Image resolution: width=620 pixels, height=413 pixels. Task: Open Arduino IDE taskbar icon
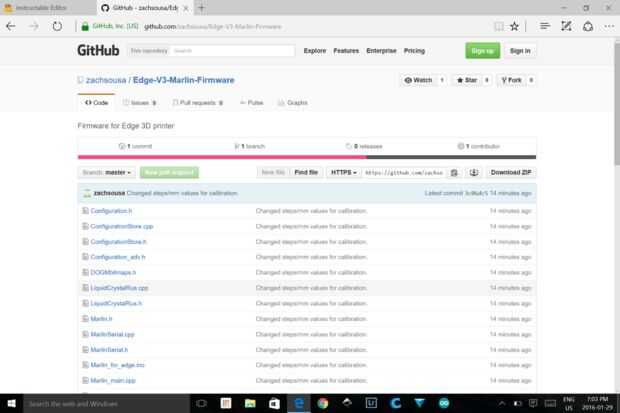pyautogui.click(x=444, y=403)
